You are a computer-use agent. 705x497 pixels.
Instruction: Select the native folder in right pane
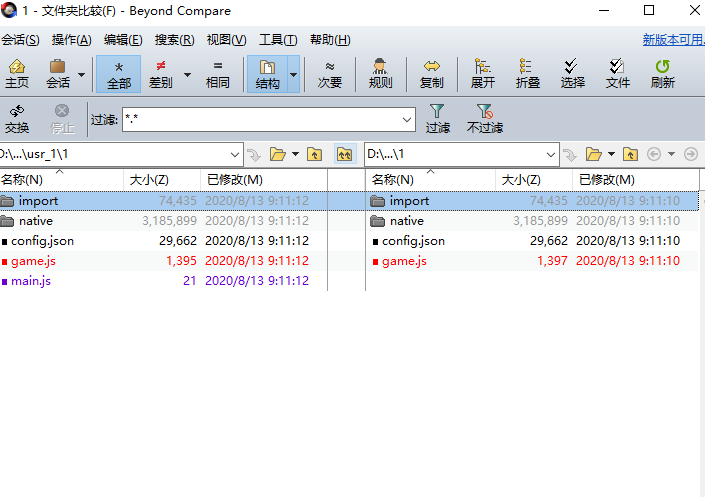pos(533,221)
